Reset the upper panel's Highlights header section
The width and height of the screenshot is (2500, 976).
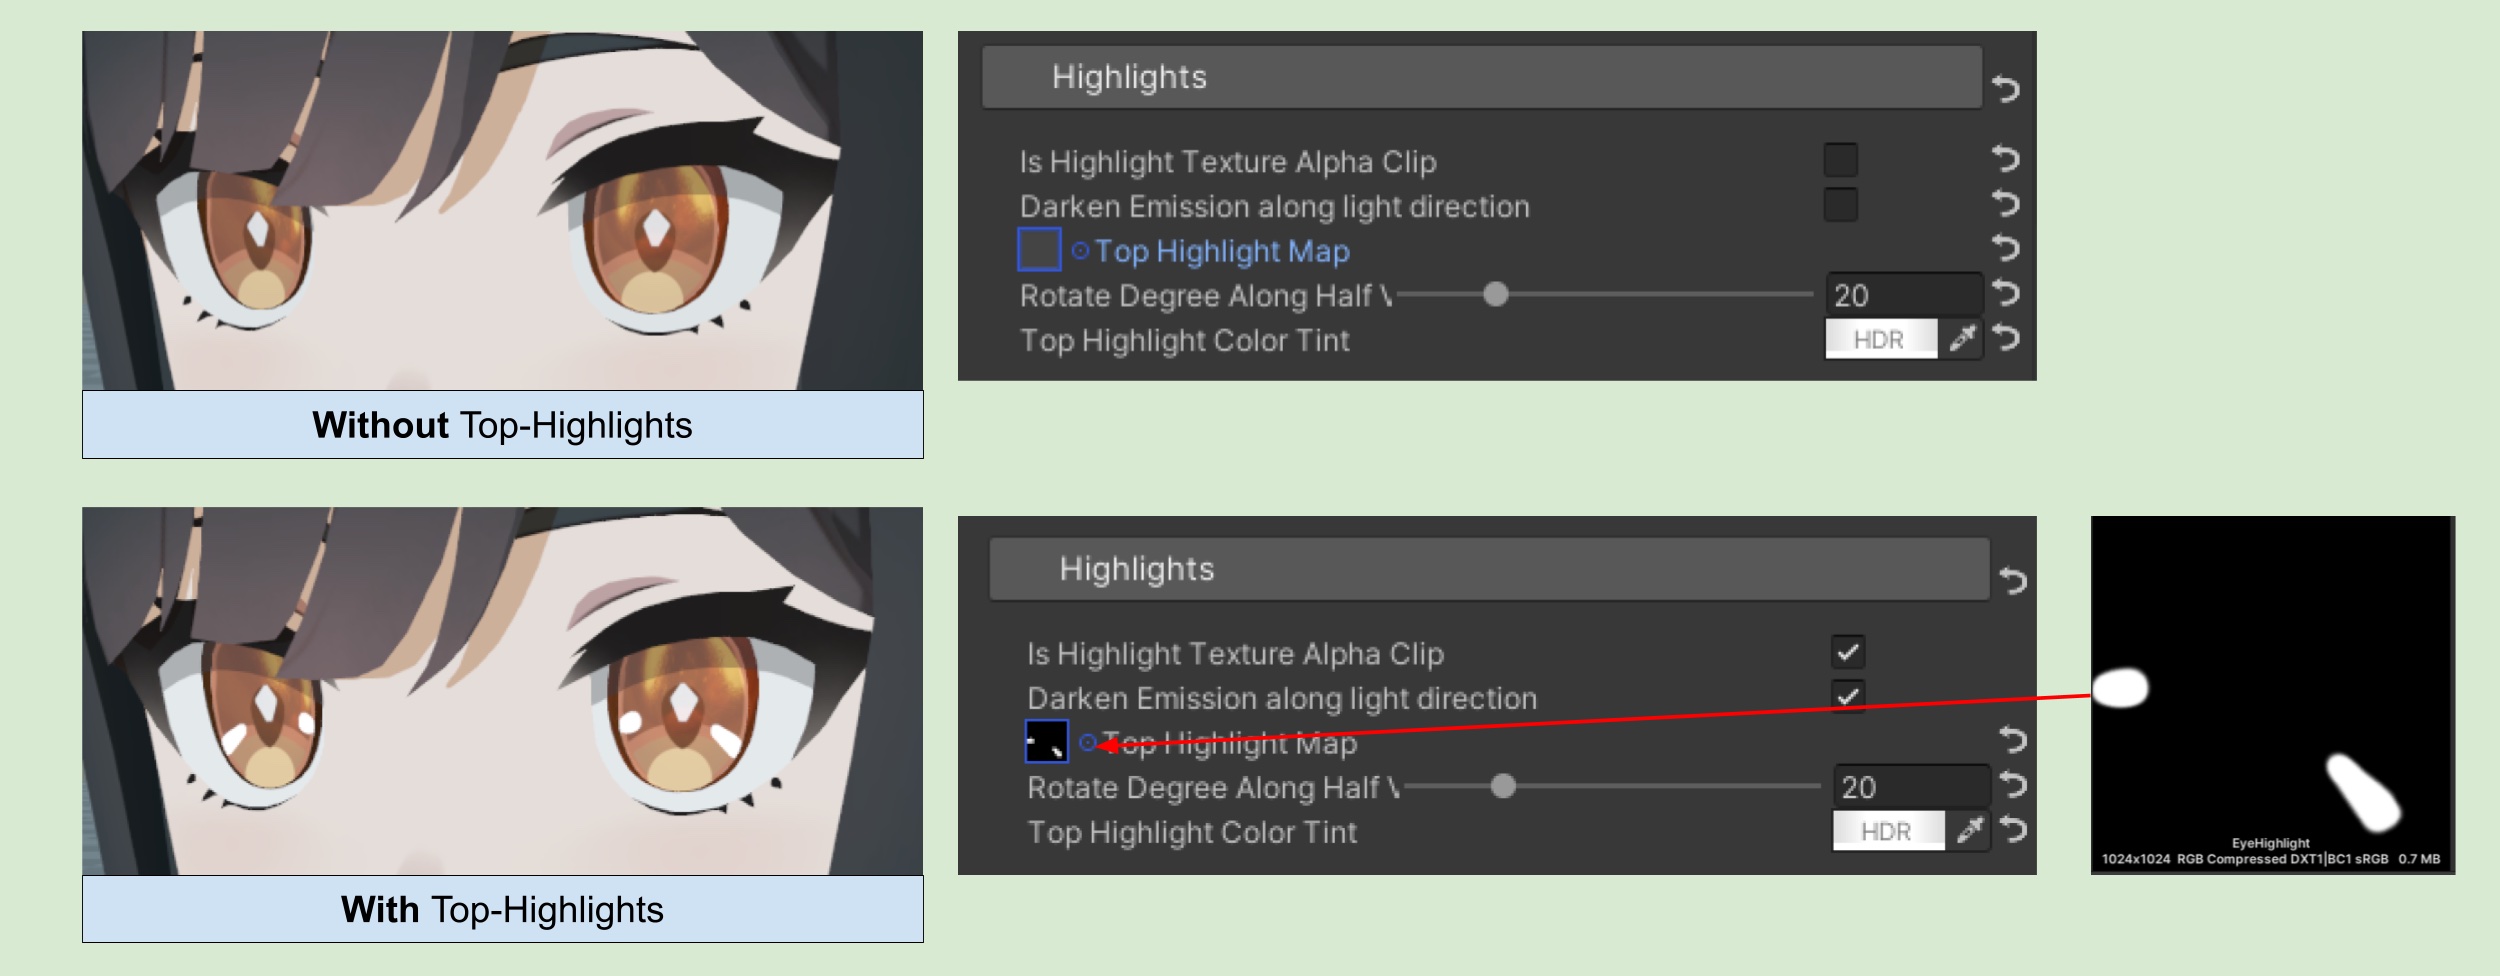(2005, 89)
